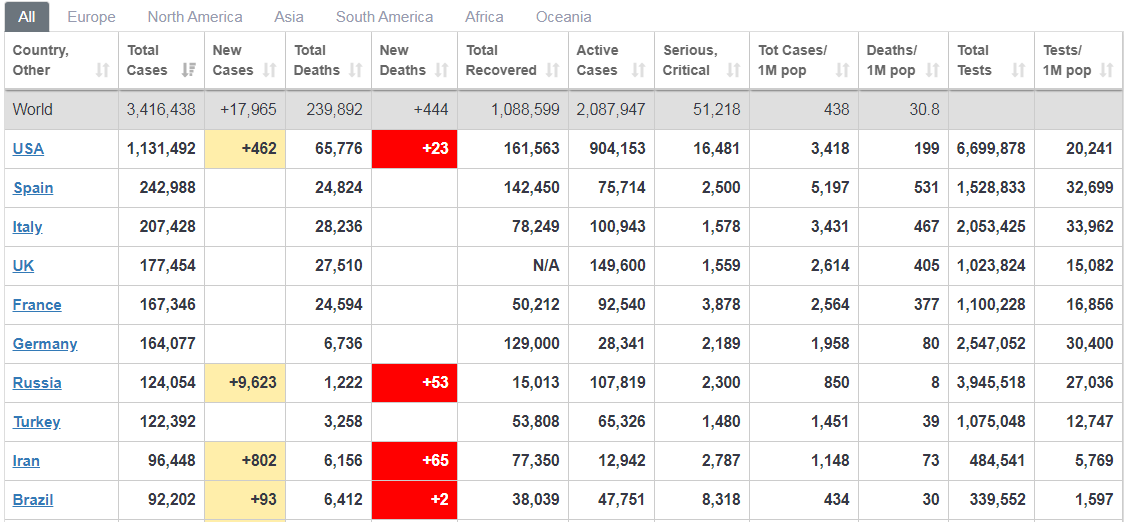Click Deaths/1M pop sort arrows
Viewport: 1129px width, 522px height.
click(932, 70)
